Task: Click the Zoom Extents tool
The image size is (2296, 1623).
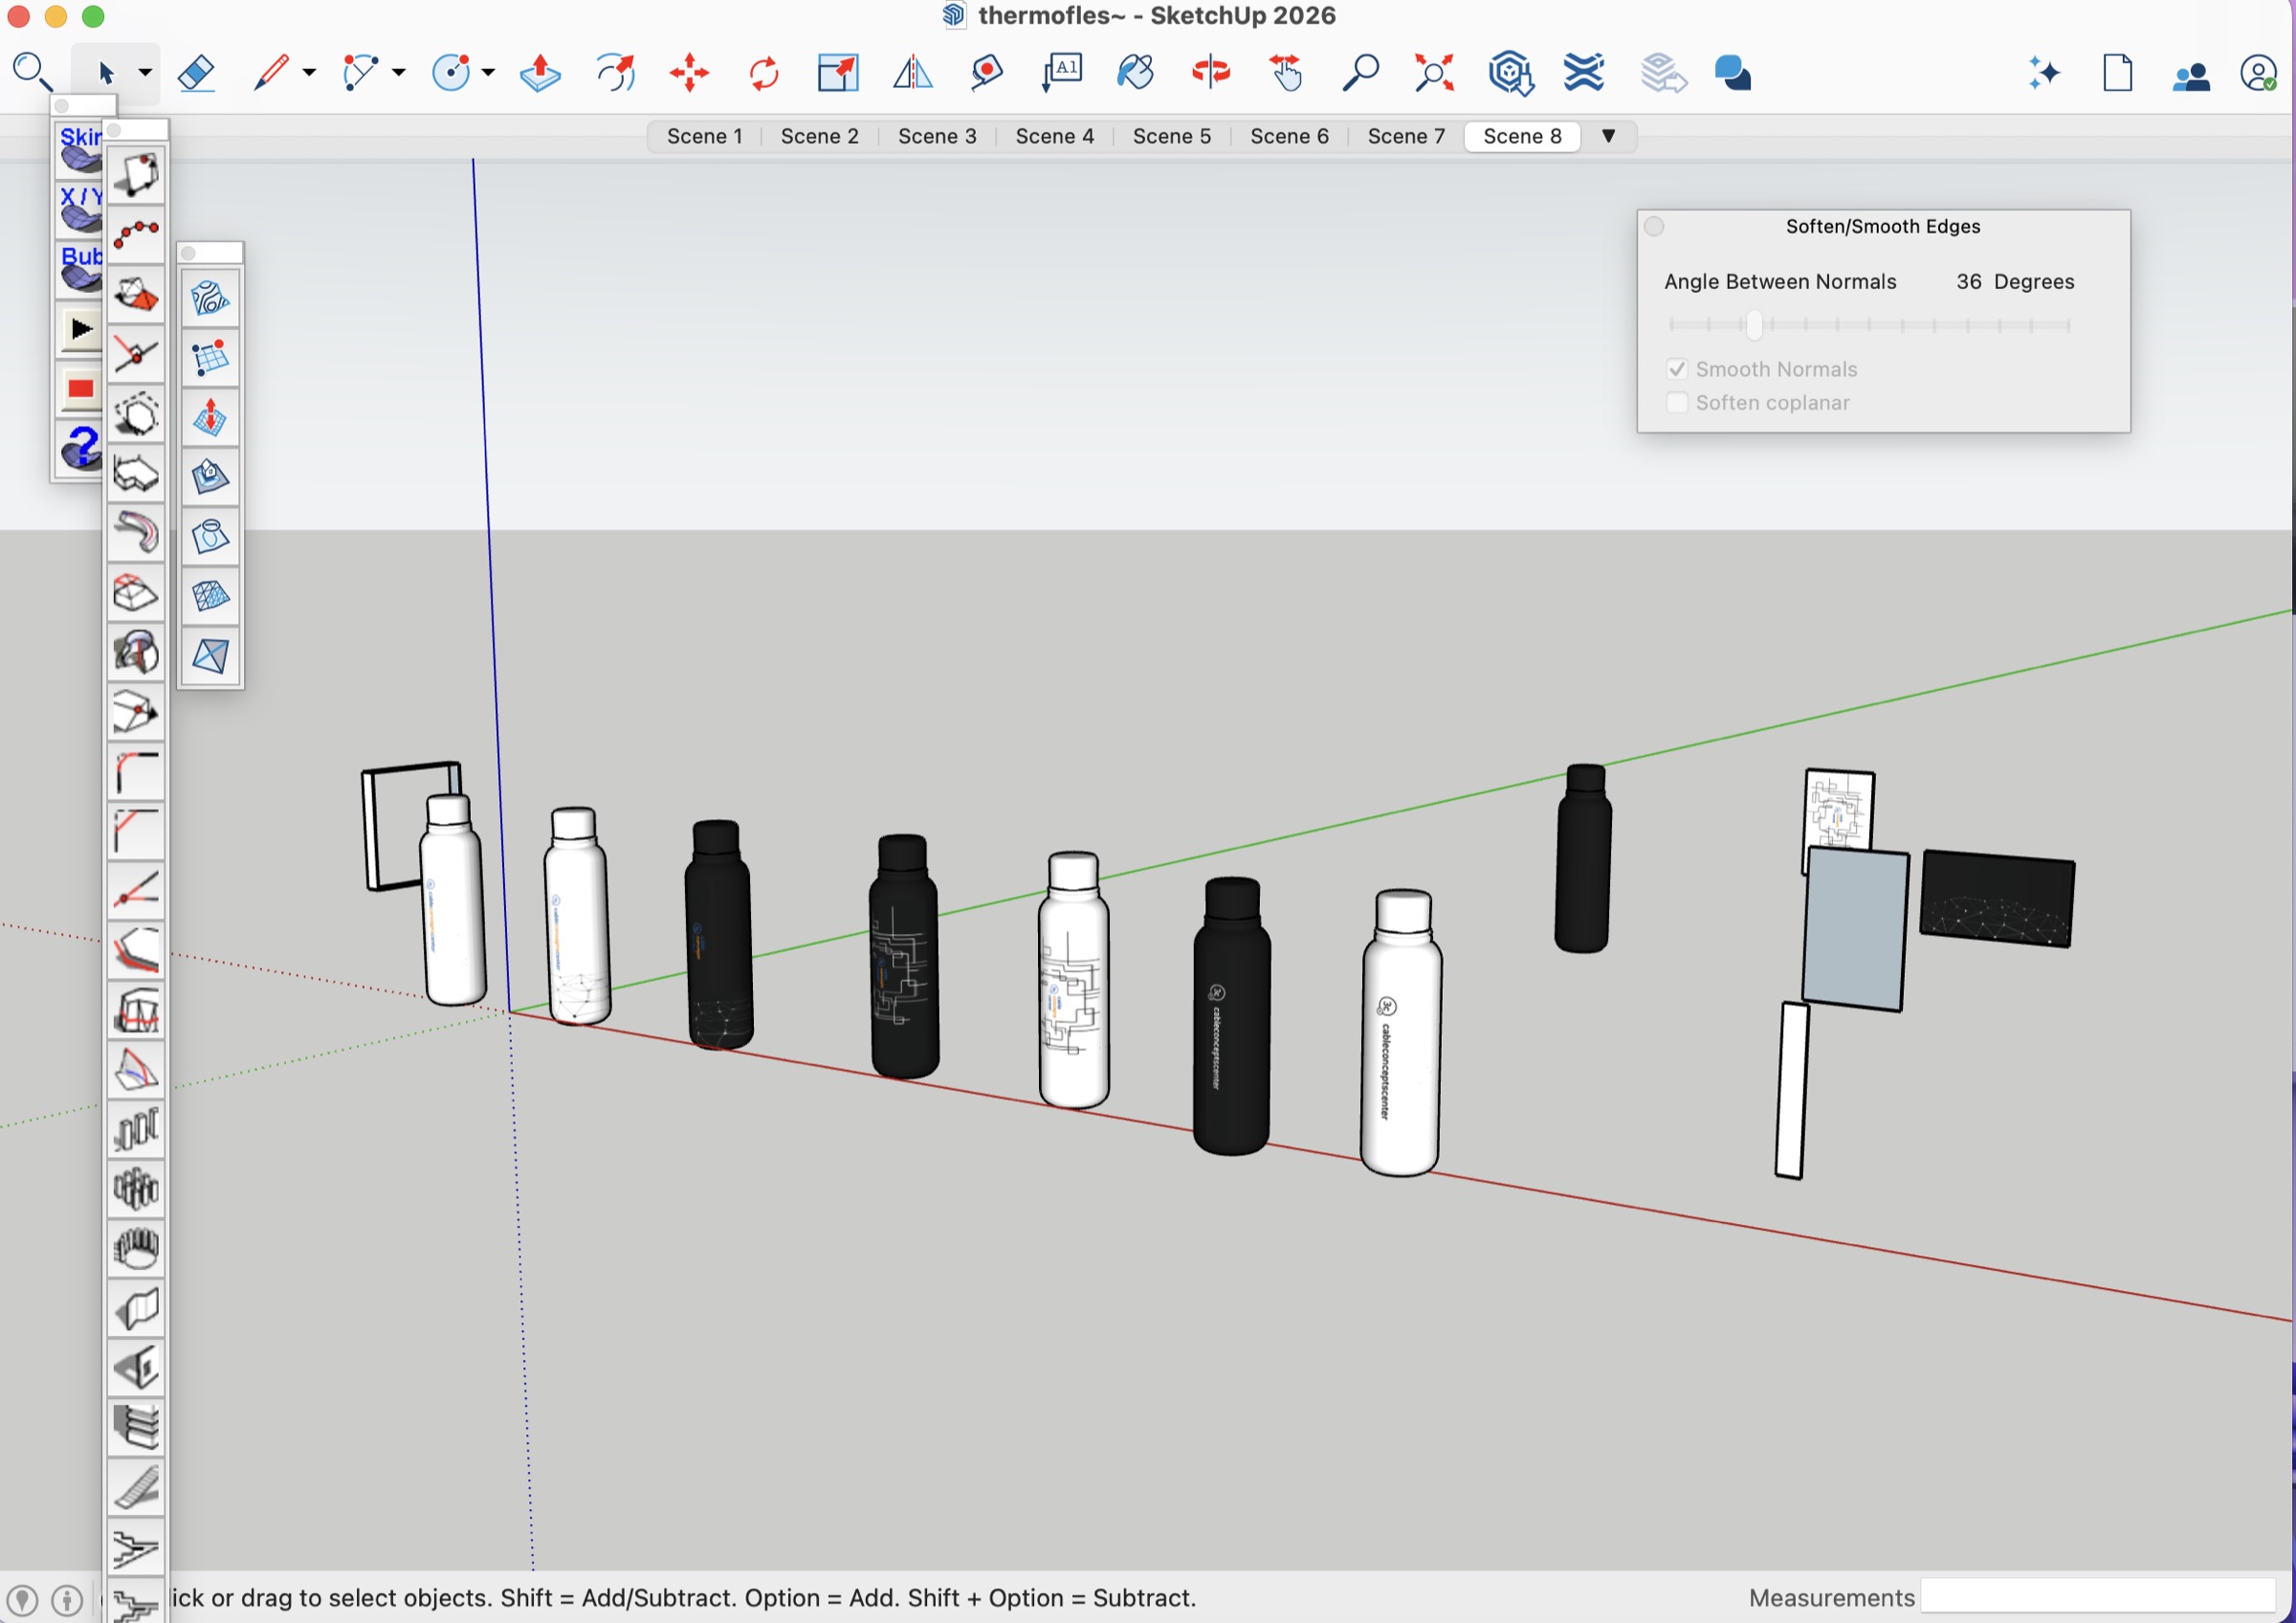Action: 1434,73
